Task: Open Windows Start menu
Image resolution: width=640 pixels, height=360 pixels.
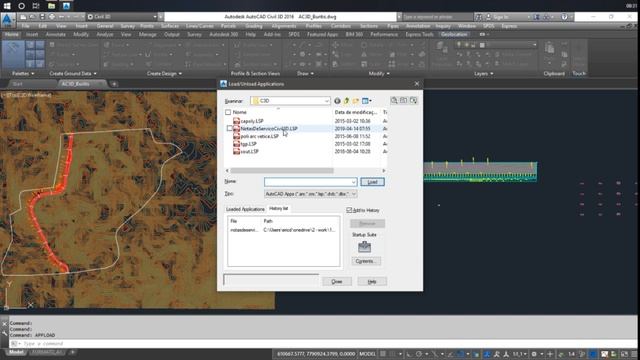Action: tap(7, 6)
